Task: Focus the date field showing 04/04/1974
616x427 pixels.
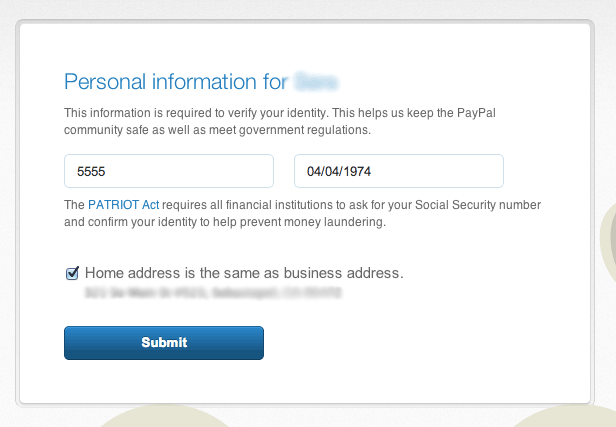Action: [399, 171]
